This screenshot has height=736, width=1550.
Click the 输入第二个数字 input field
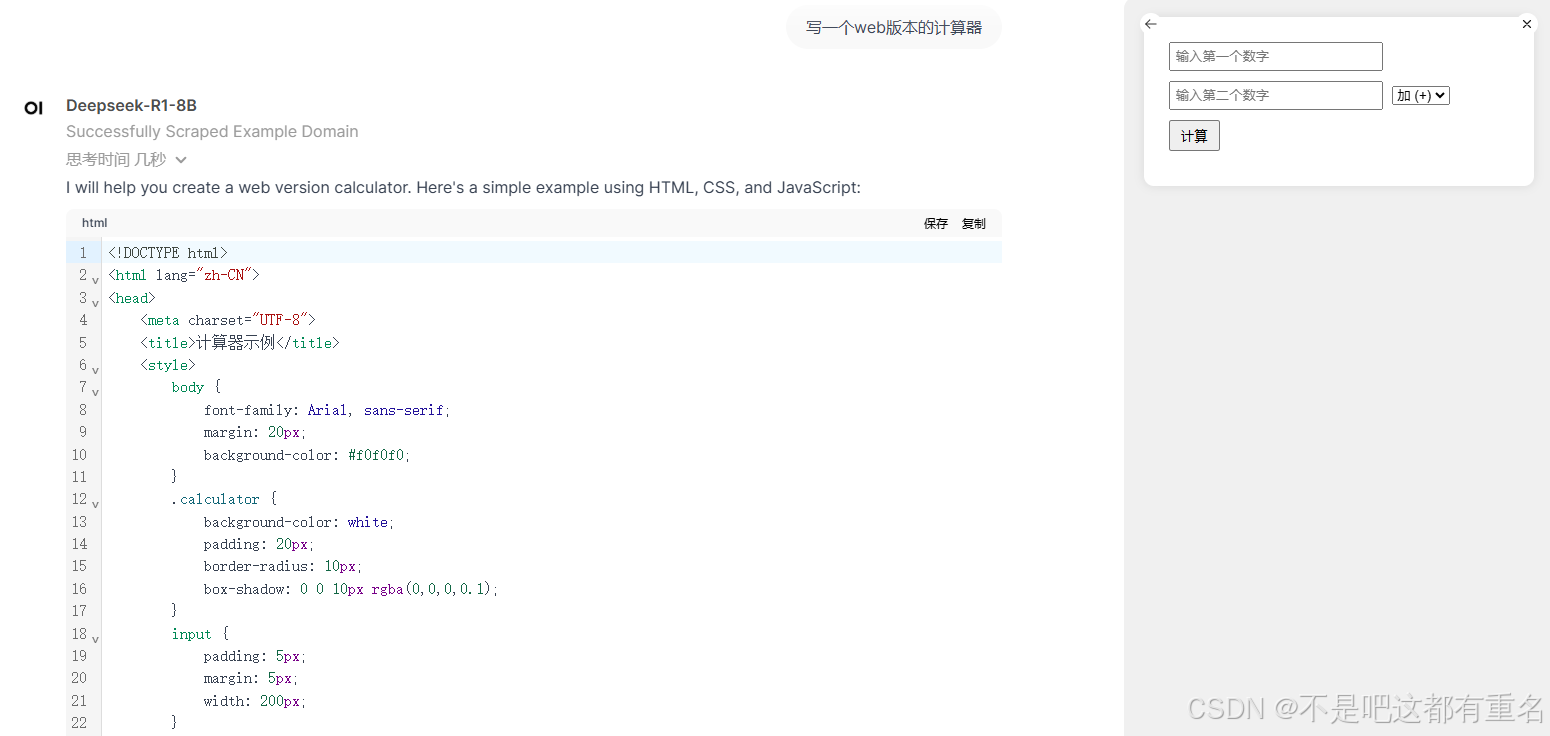pyautogui.click(x=1276, y=95)
